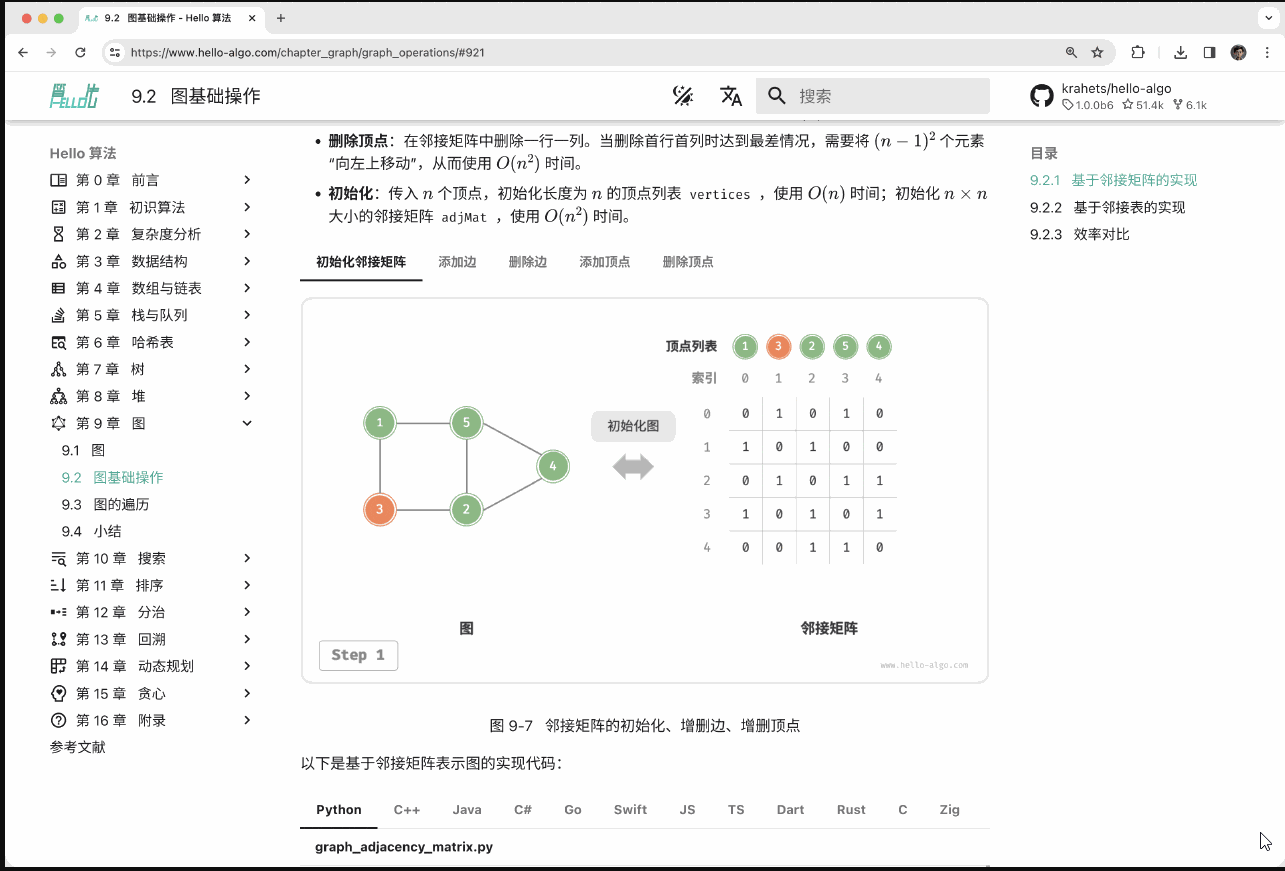Select the C++ code tab

406,810
